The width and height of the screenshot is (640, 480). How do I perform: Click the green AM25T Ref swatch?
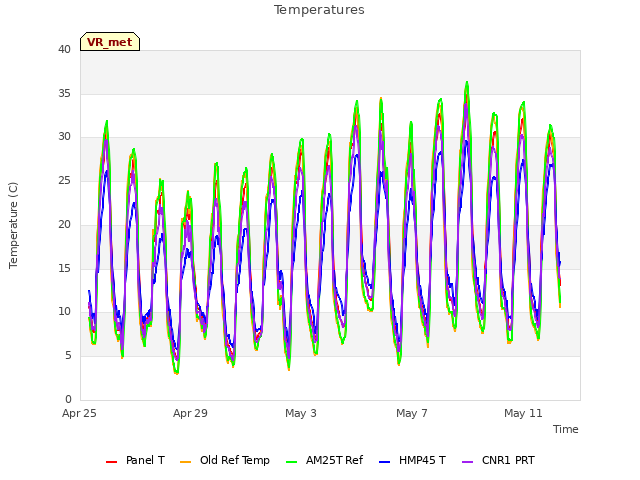pos(291,462)
